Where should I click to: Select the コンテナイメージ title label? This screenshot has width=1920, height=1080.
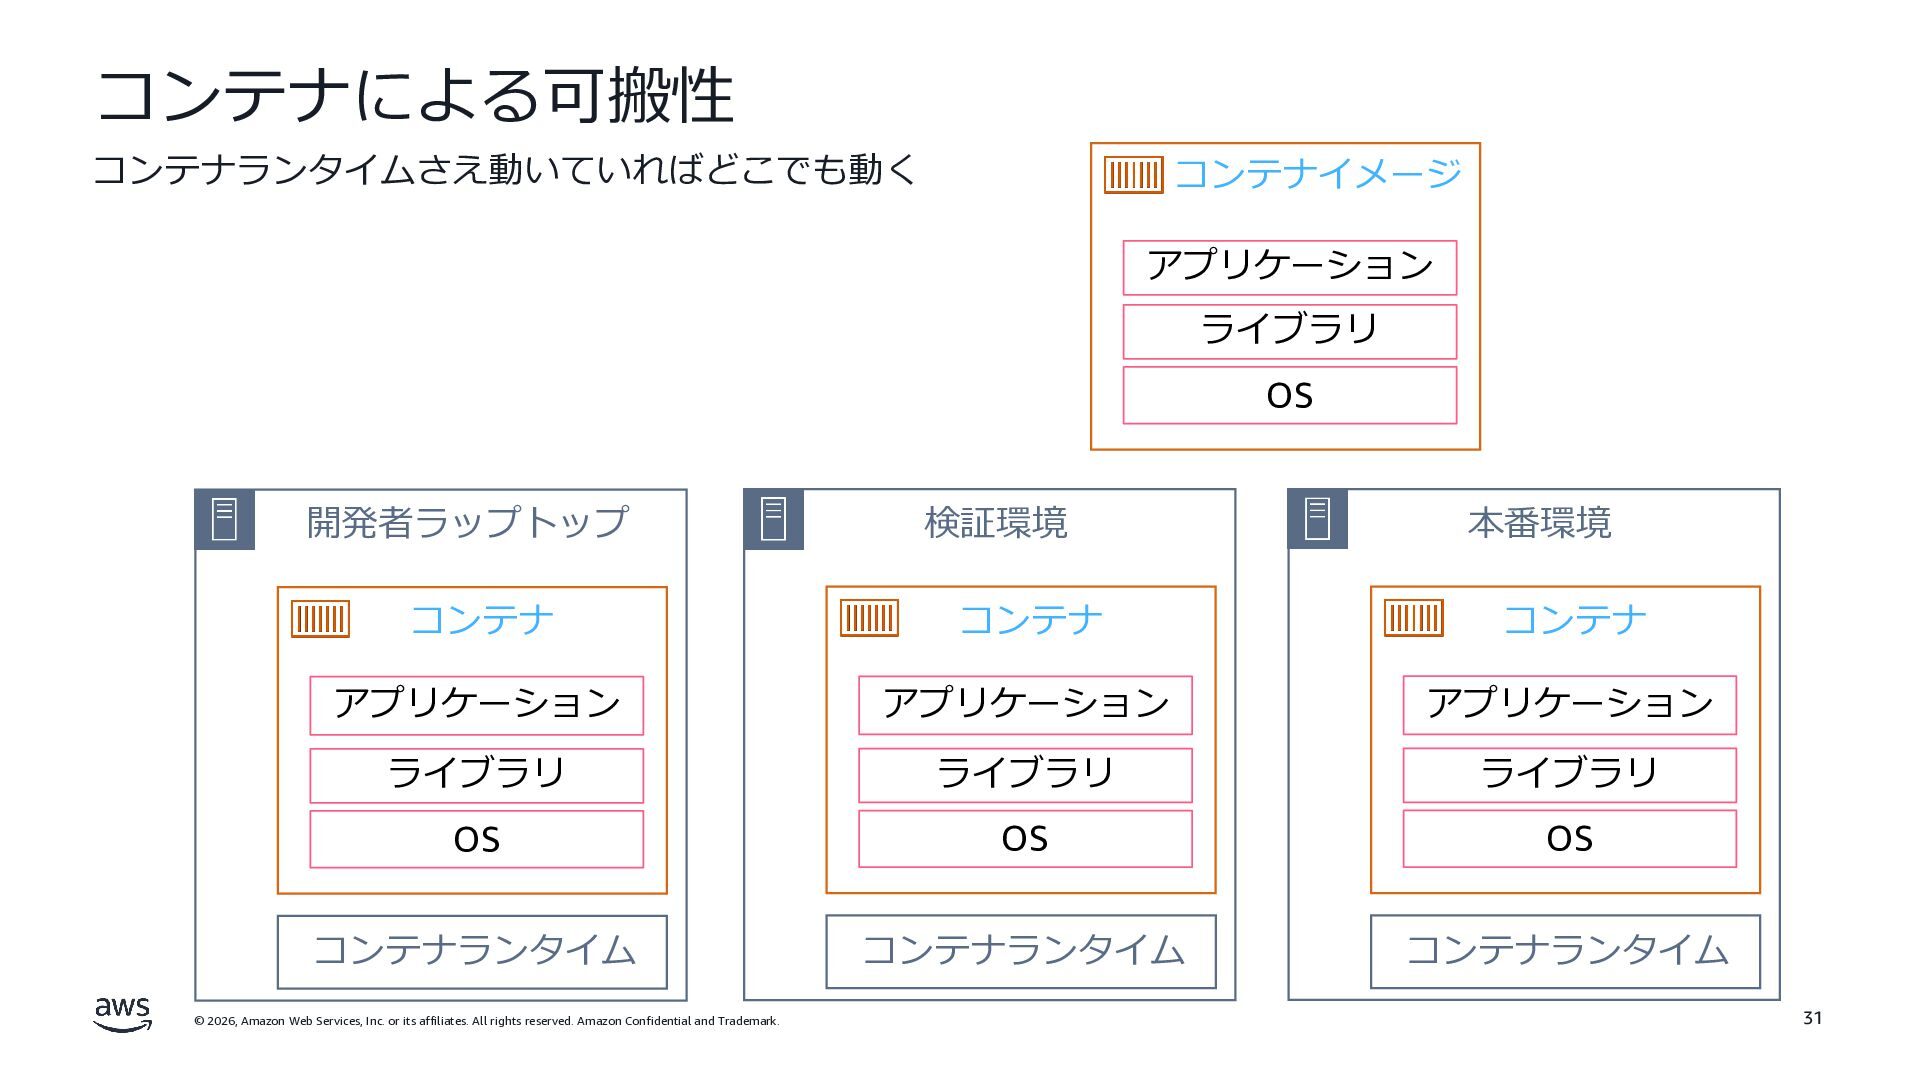(x=1317, y=174)
